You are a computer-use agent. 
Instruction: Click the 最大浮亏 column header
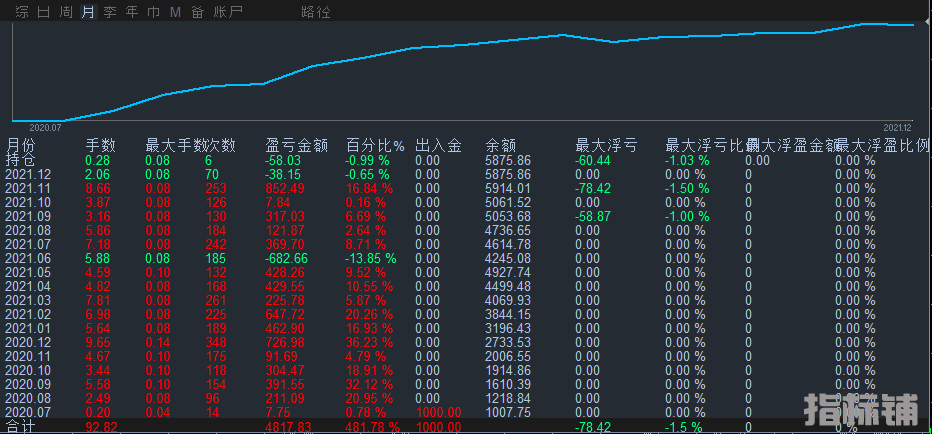(x=606, y=145)
